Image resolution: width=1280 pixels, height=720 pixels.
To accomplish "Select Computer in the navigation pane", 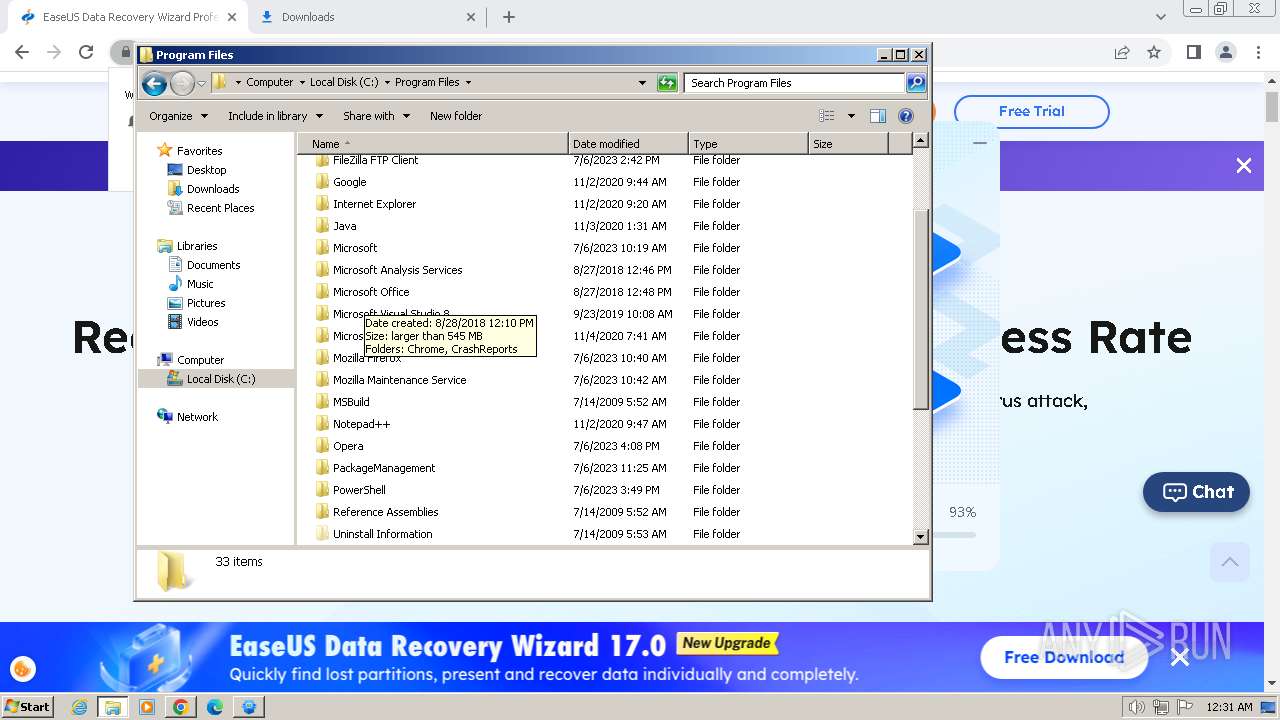I will [x=200, y=360].
